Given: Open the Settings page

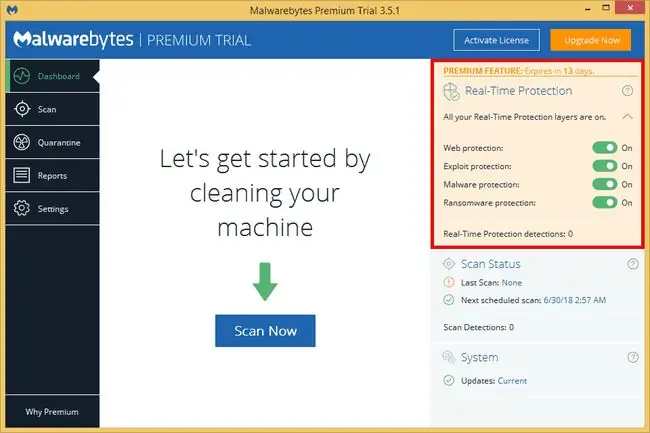Looking at the screenshot, I should [53, 208].
